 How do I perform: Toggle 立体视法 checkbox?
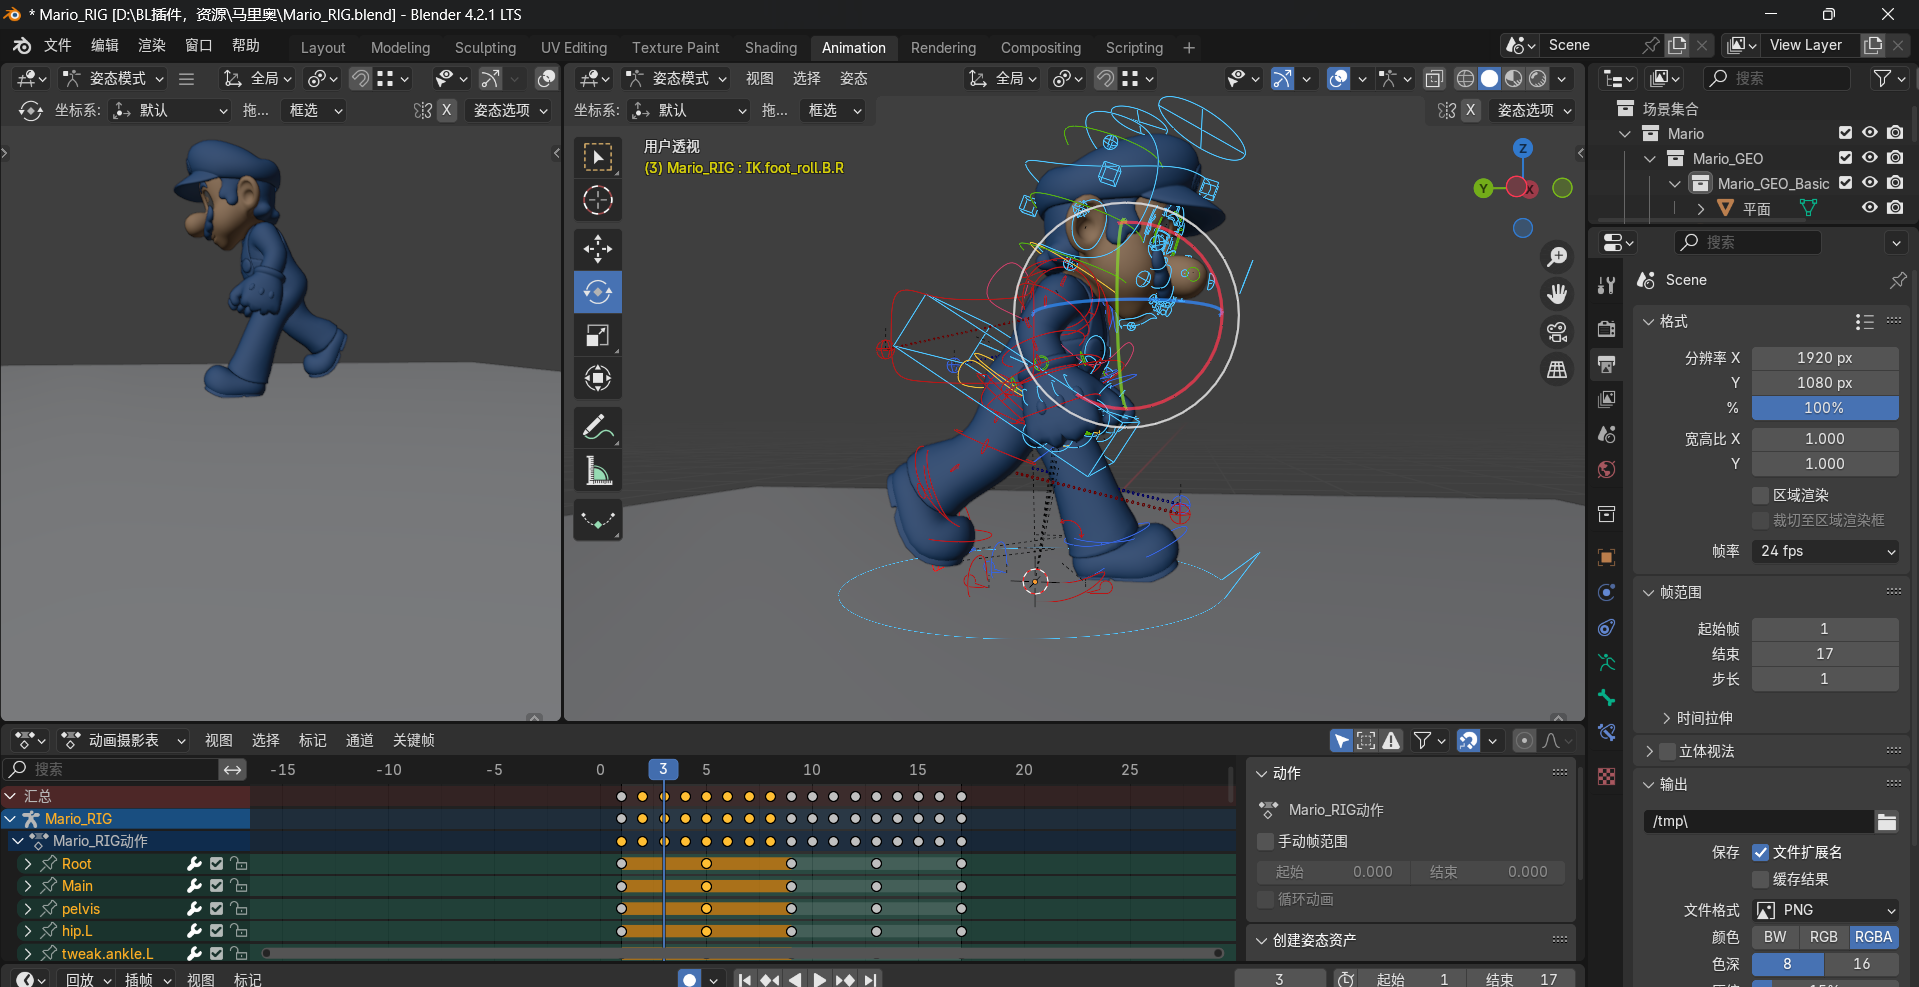[1667, 751]
